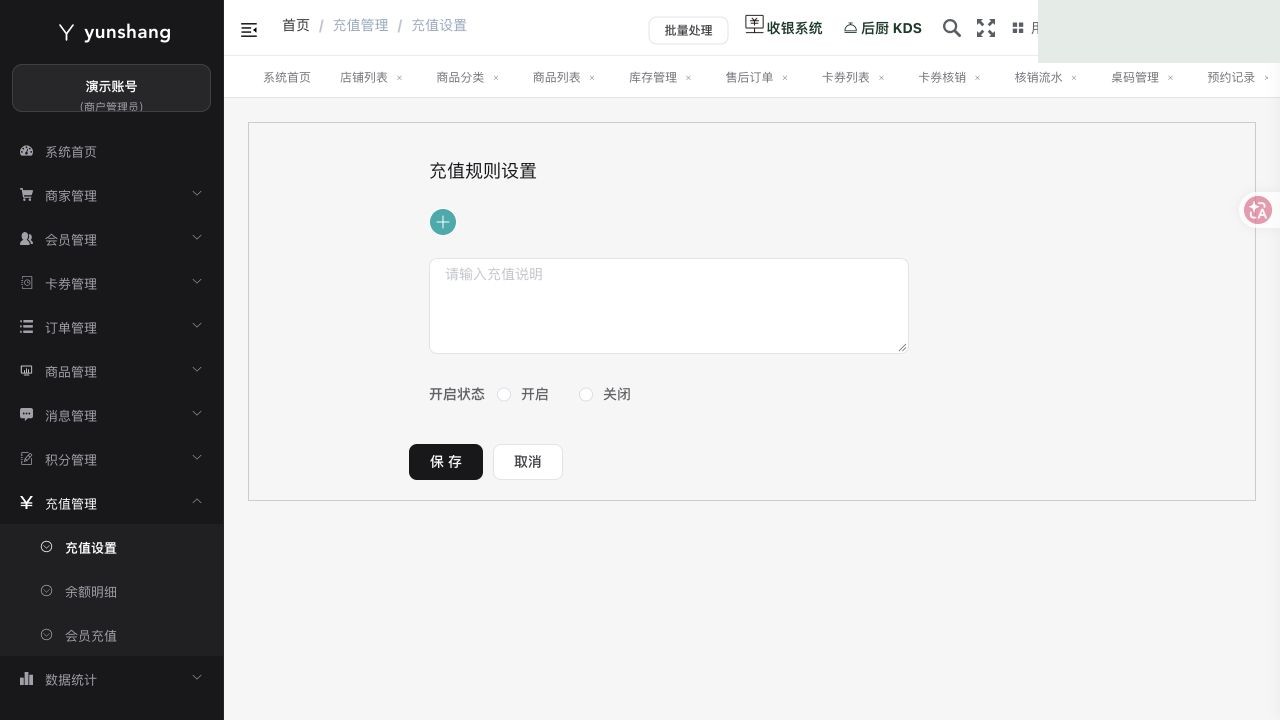Click 首页 in the breadcrumb
The width and height of the screenshot is (1280, 720).
pyautogui.click(x=296, y=25)
